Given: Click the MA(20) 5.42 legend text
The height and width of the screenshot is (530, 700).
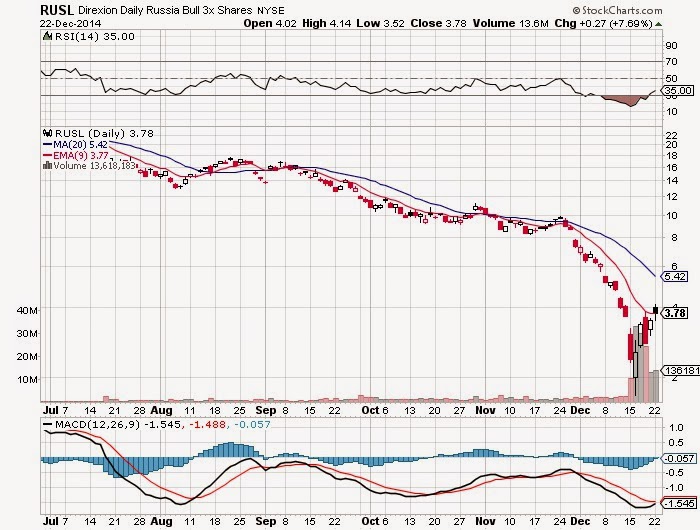Looking at the screenshot, I should click(80, 145).
